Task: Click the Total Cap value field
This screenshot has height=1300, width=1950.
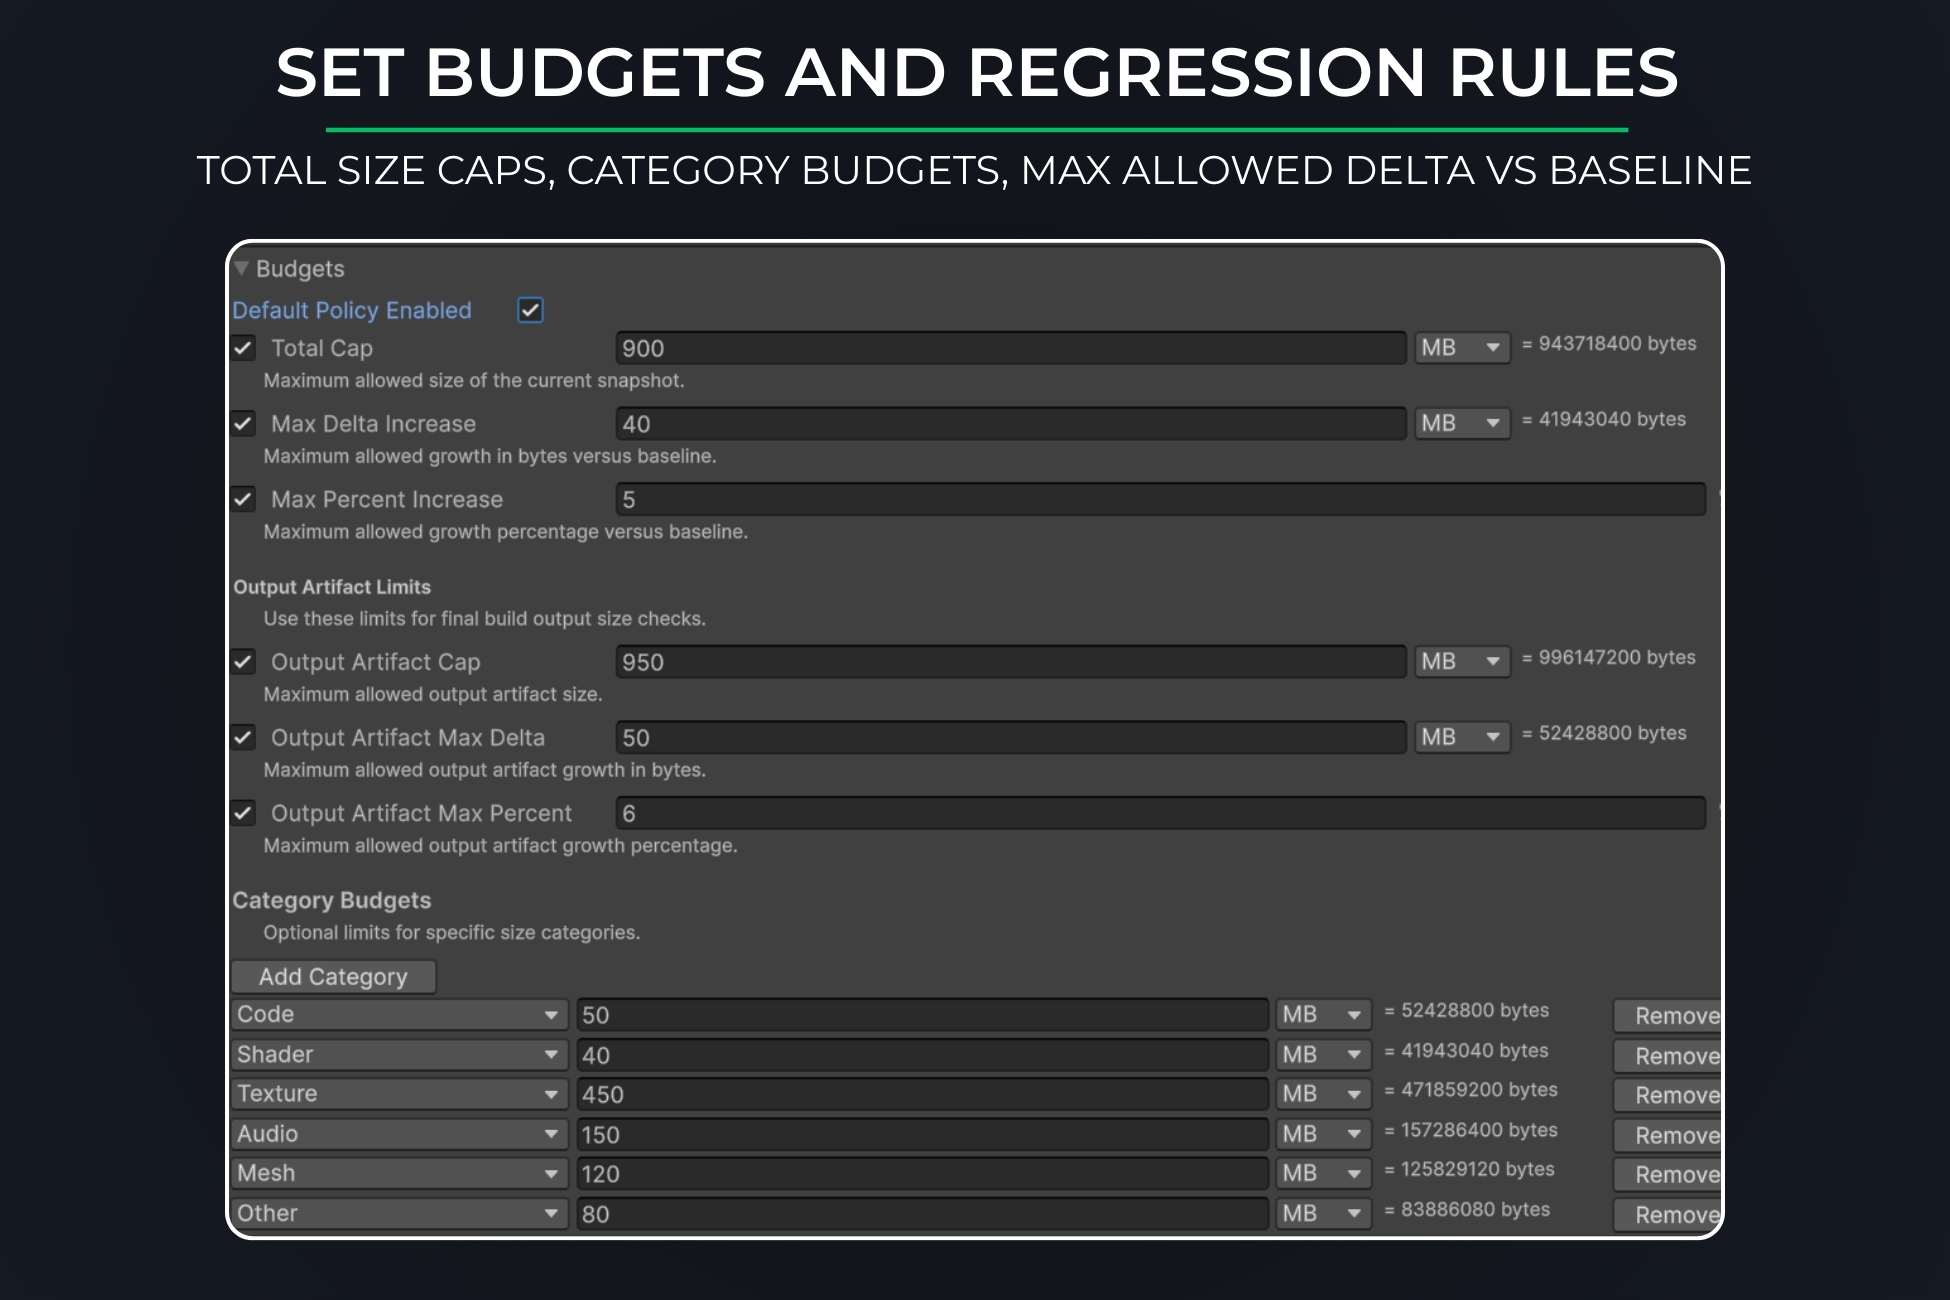Action: [x=1010, y=348]
